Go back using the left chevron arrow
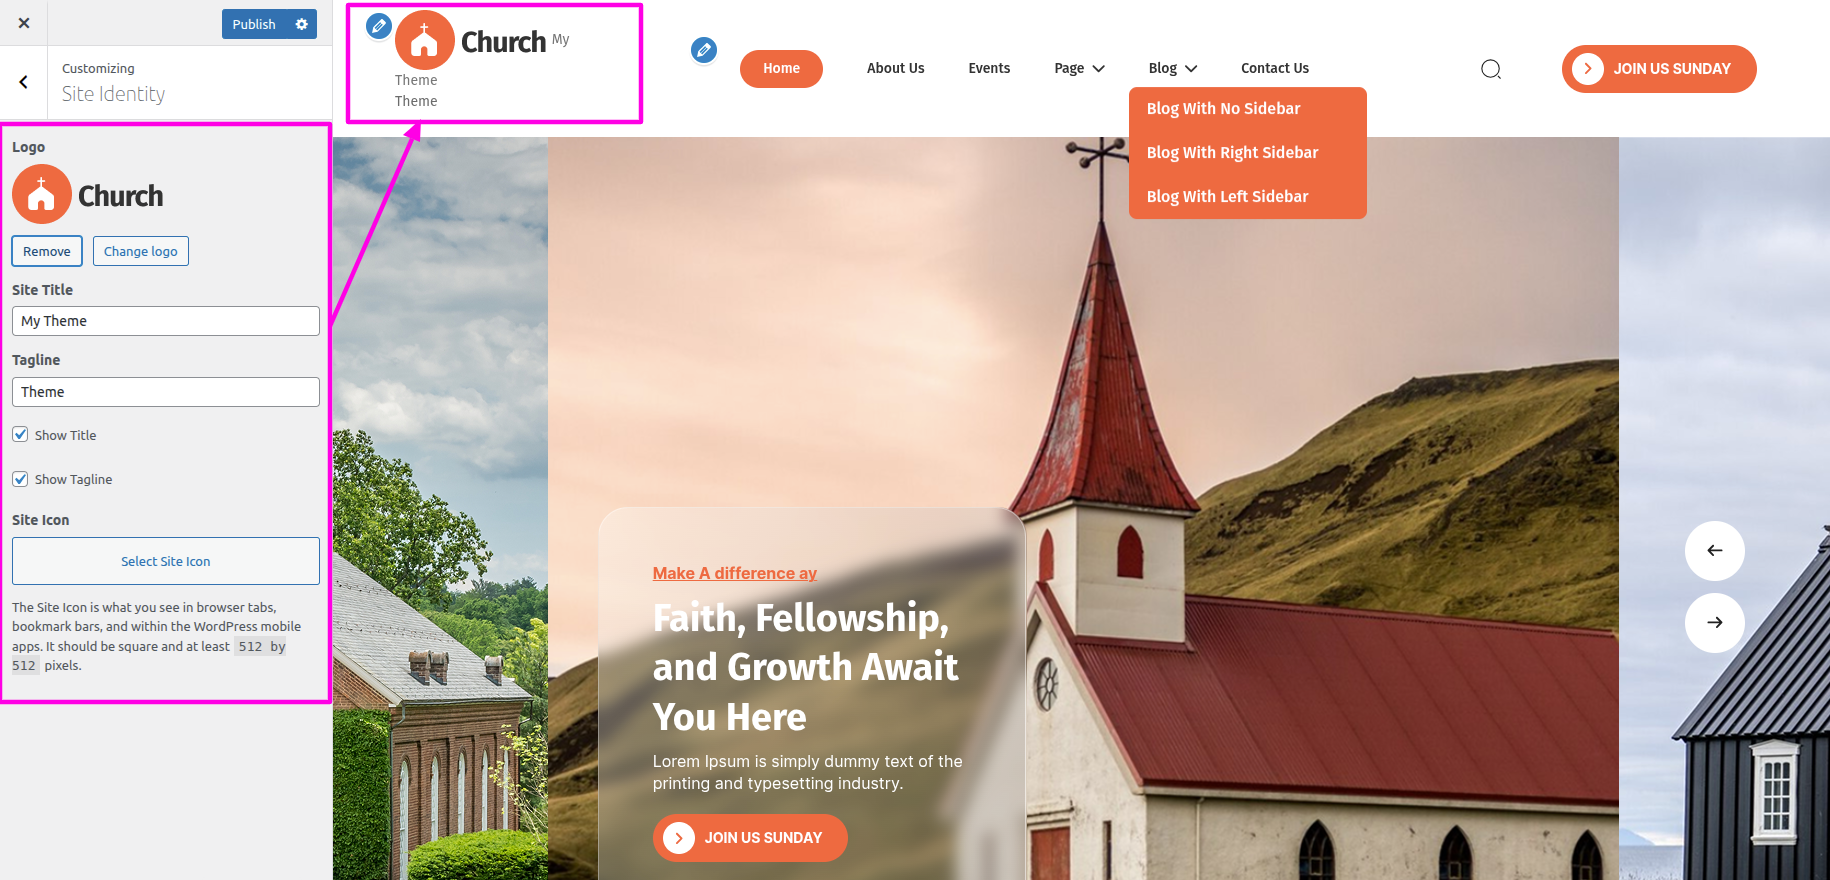The width and height of the screenshot is (1830, 880). coord(24,82)
